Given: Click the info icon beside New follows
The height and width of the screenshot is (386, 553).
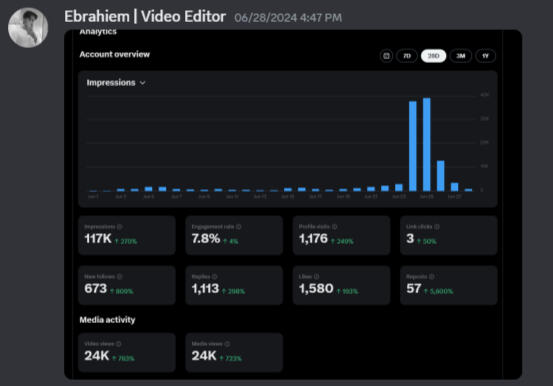Looking at the screenshot, I should (x=120, y=277).
